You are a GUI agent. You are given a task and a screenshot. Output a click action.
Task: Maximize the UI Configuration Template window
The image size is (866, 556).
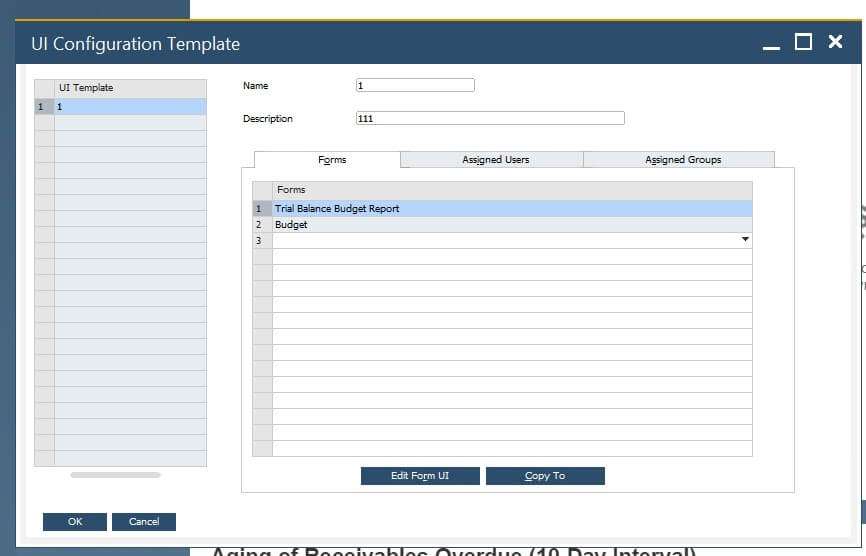coord(803,42)
